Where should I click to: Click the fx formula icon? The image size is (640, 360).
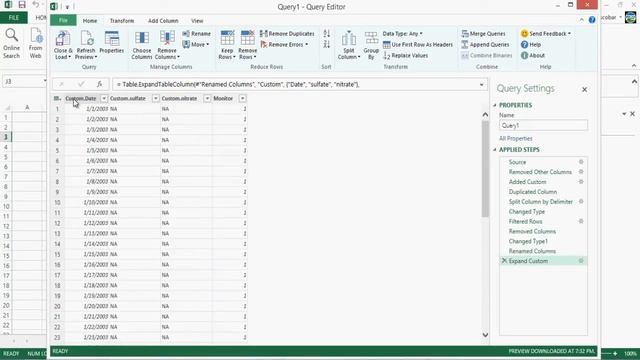coord(99,84)
